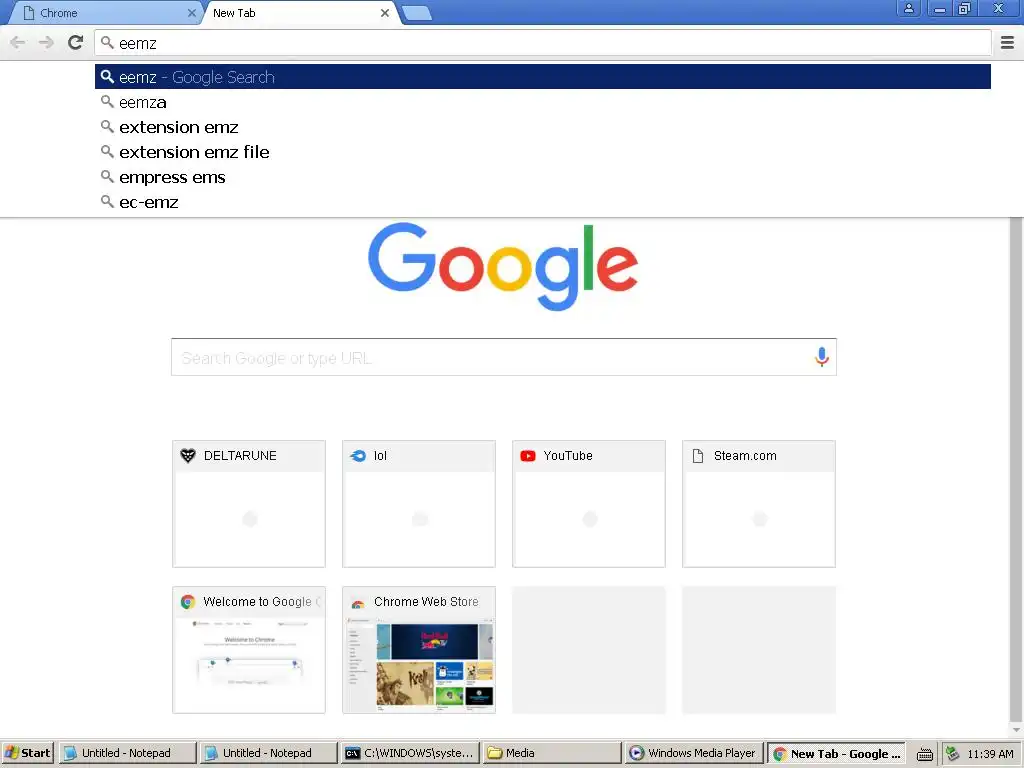Close the New Tab tab
The height and width of the screenshot is (768, 1024).
[x=385, y=13]
